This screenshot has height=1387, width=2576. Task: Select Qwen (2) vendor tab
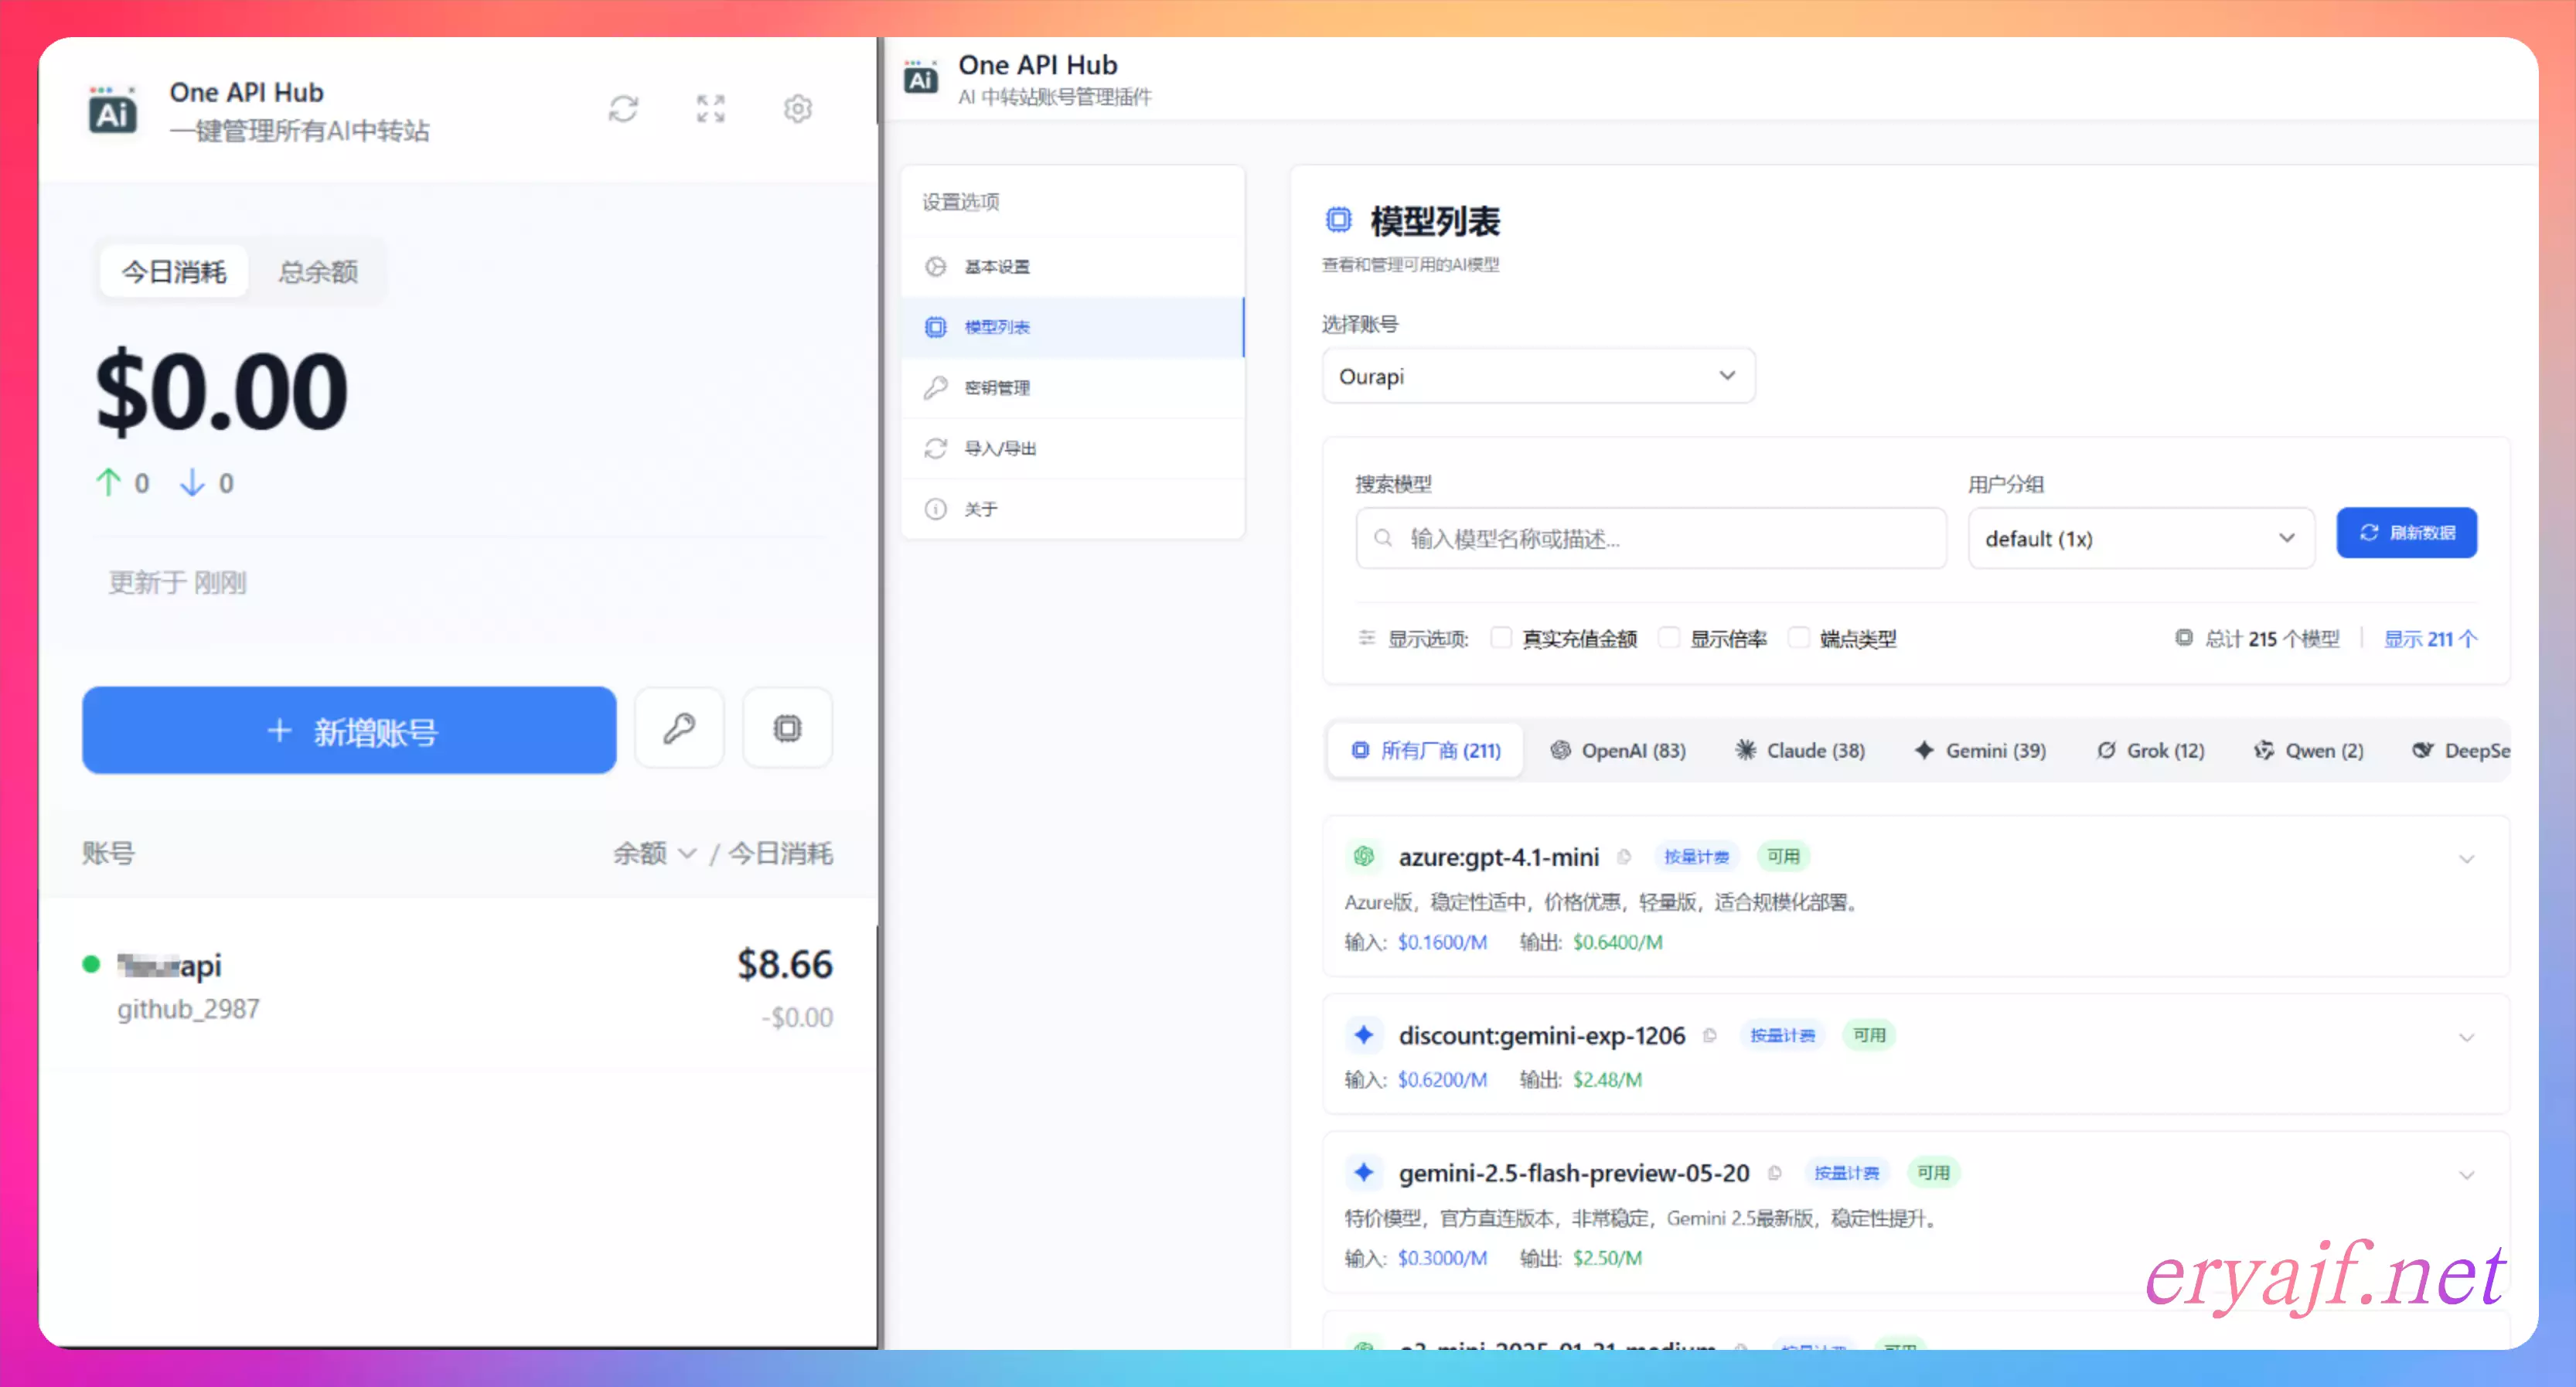click(2308, 750)
